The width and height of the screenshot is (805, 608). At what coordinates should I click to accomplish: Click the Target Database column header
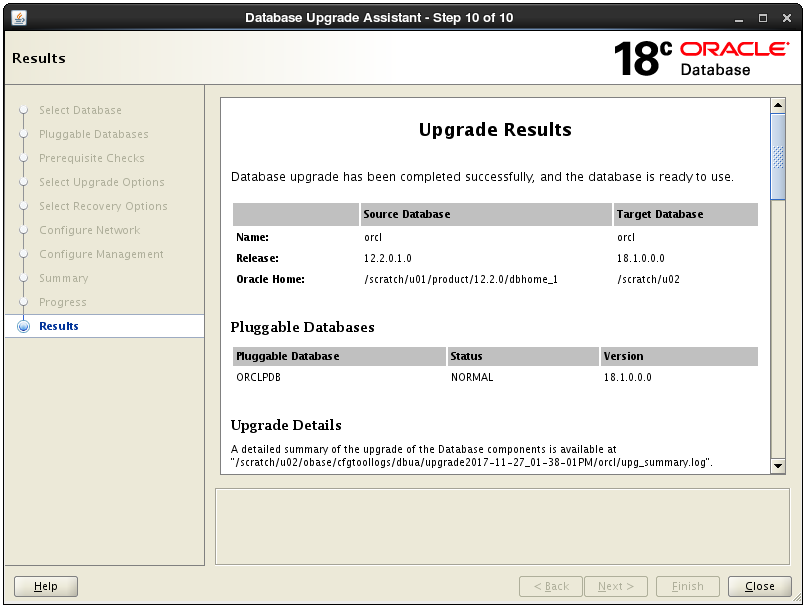[686, 214]
